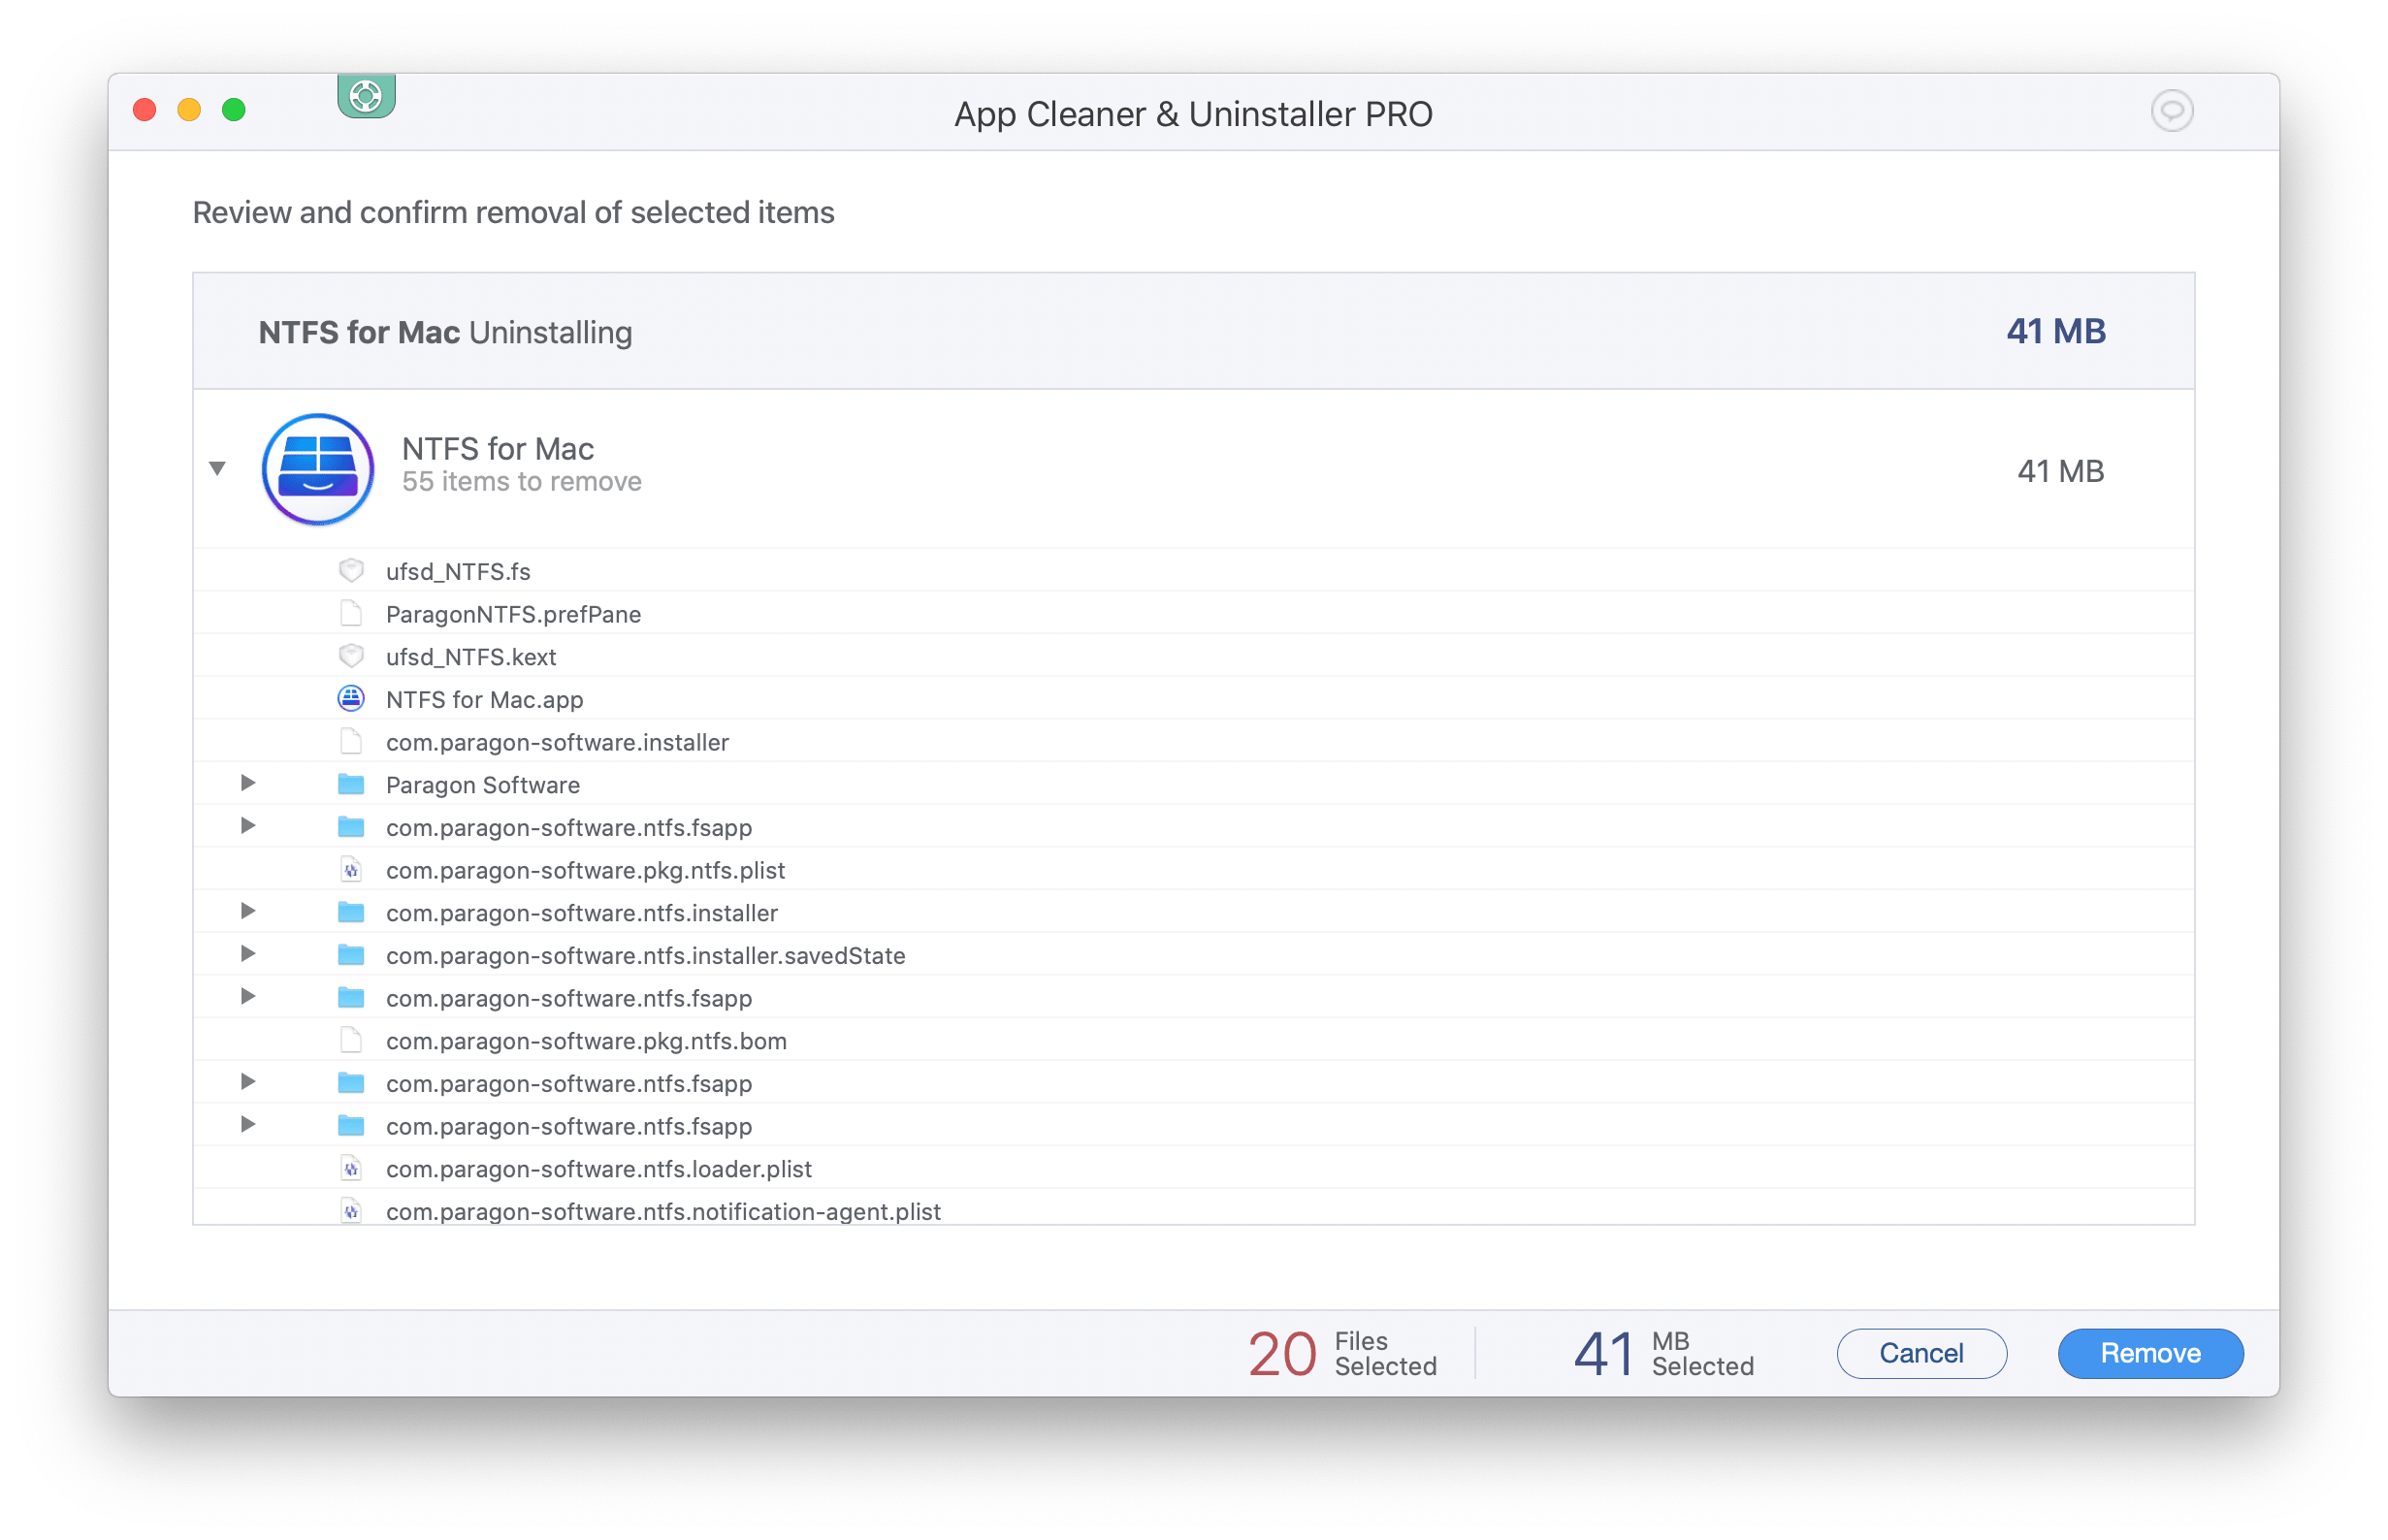2388x1540 pixels.
Task: Click the com.paragon-software.ntfs.installer.savedState folder
Action: (644, 955)
